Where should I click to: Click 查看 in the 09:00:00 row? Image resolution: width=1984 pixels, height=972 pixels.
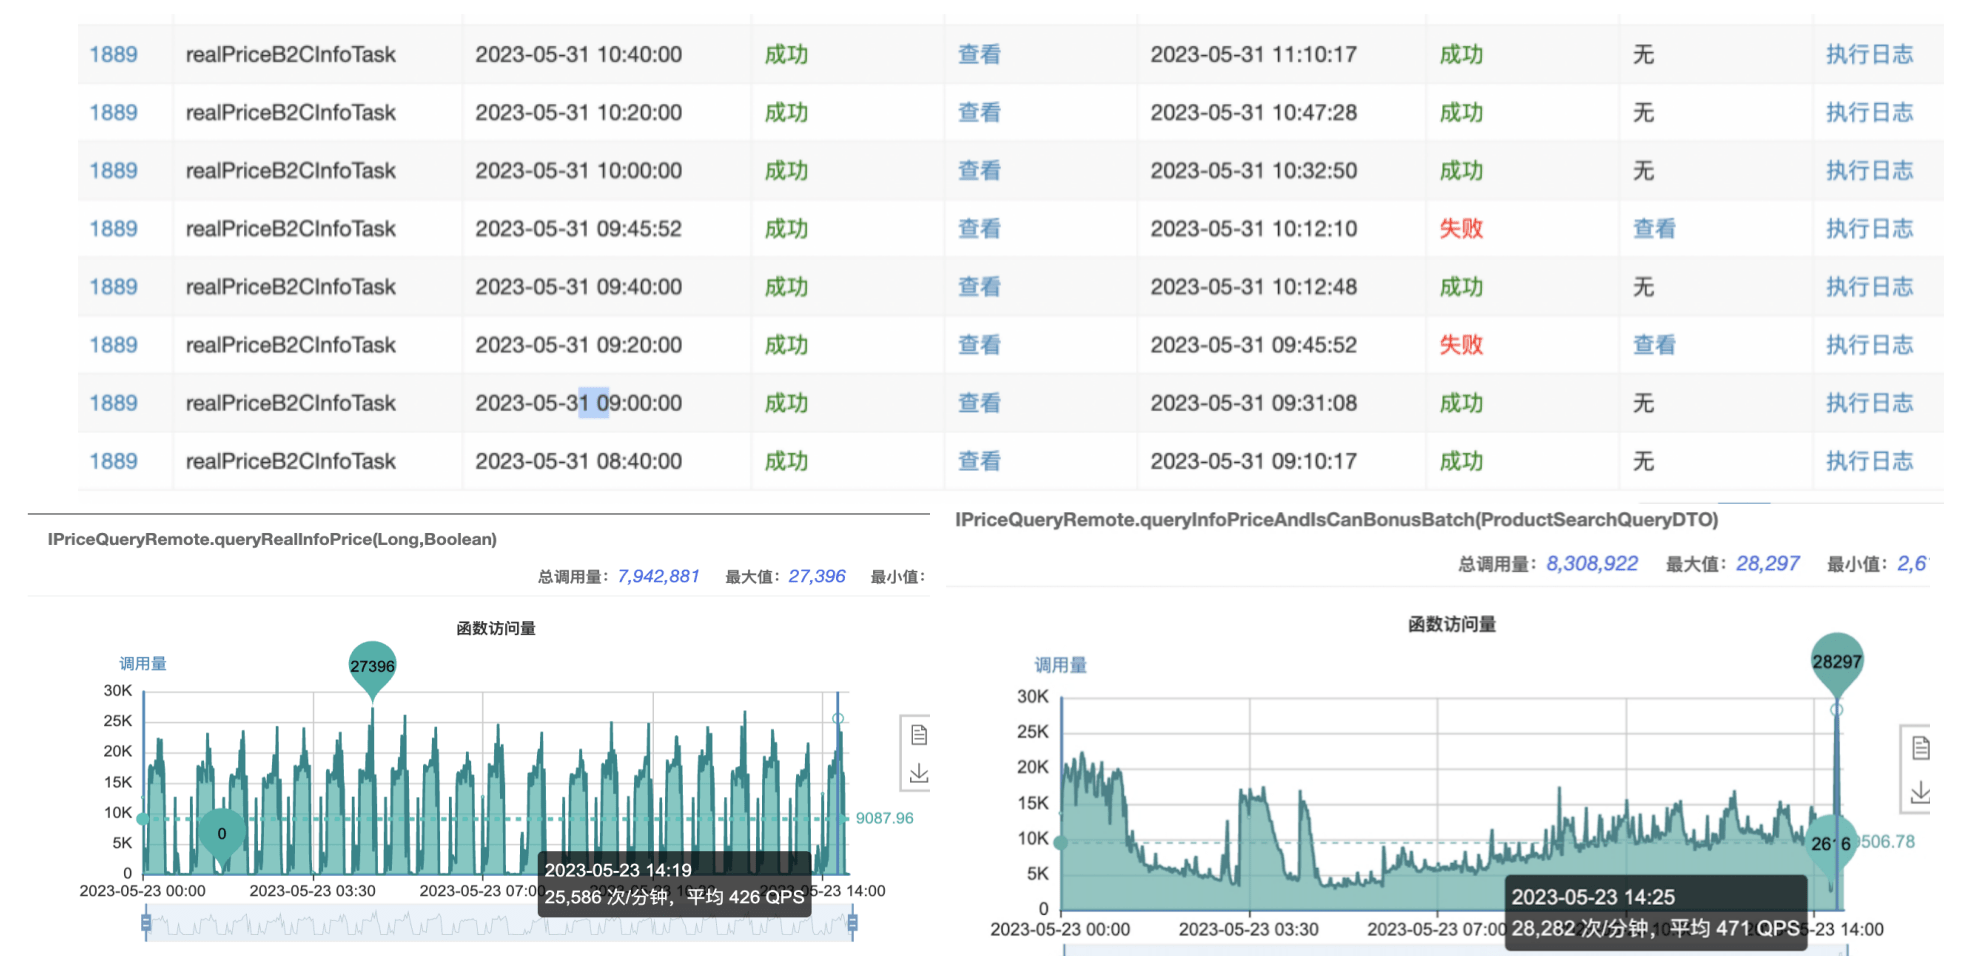click(979, 402)
